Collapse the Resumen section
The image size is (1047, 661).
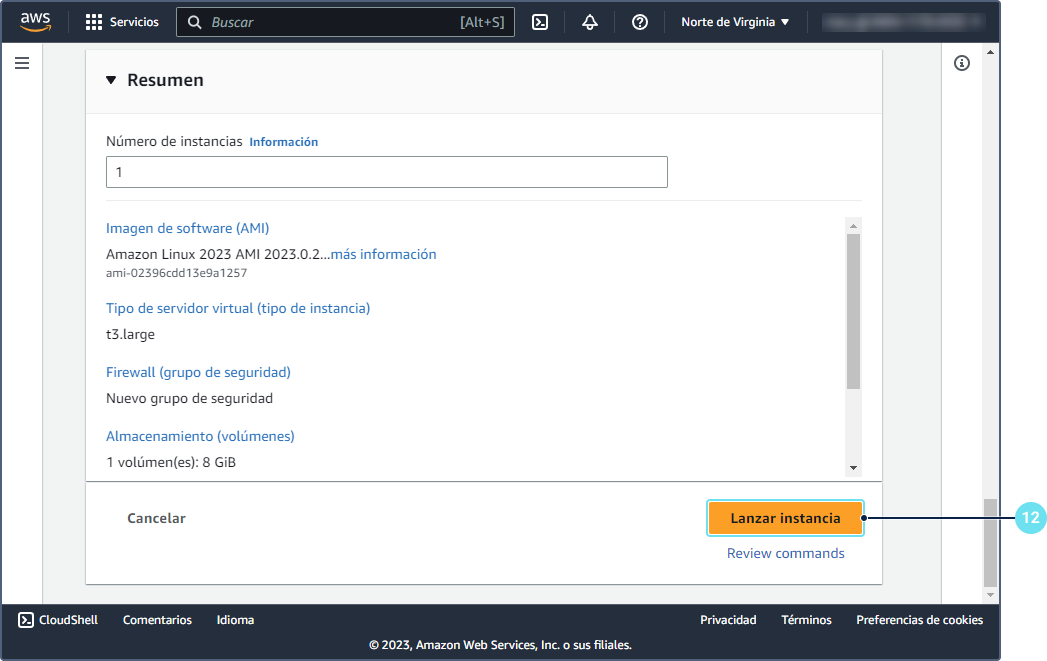point(111,80)
